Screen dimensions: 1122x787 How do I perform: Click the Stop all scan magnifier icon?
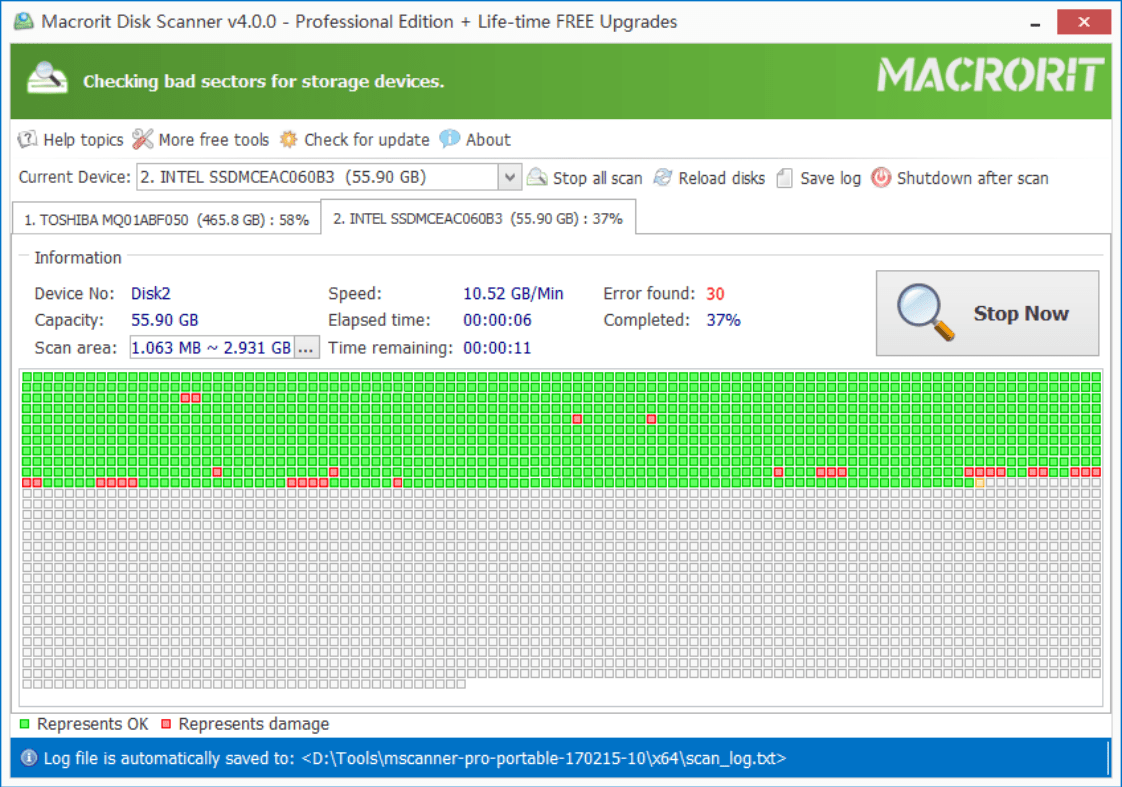pyautogui.click(x=537, y=177)
